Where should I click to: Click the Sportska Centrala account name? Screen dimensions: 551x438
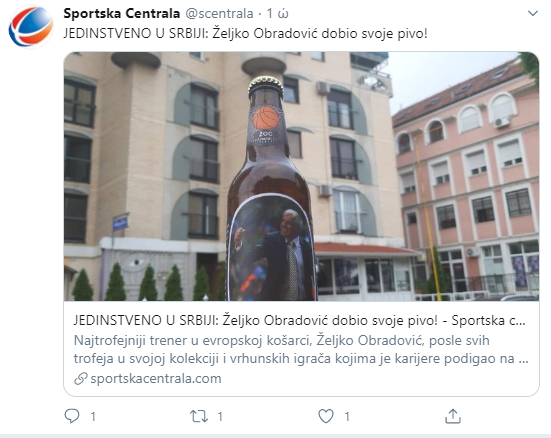(x=122, y=13)
